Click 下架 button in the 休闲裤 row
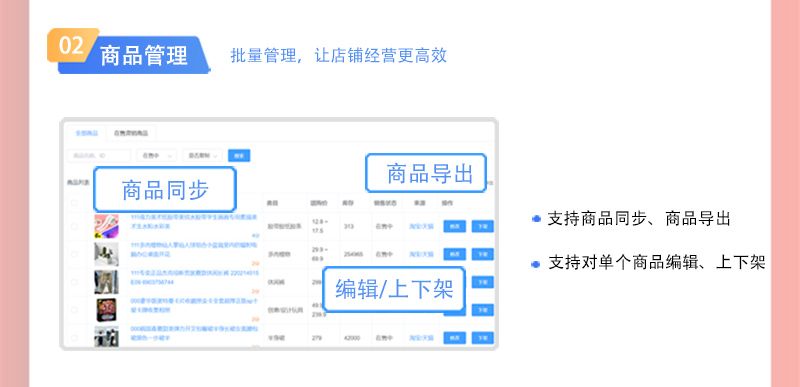The height and width of the screenshot is (387, 800). [483, 282]
